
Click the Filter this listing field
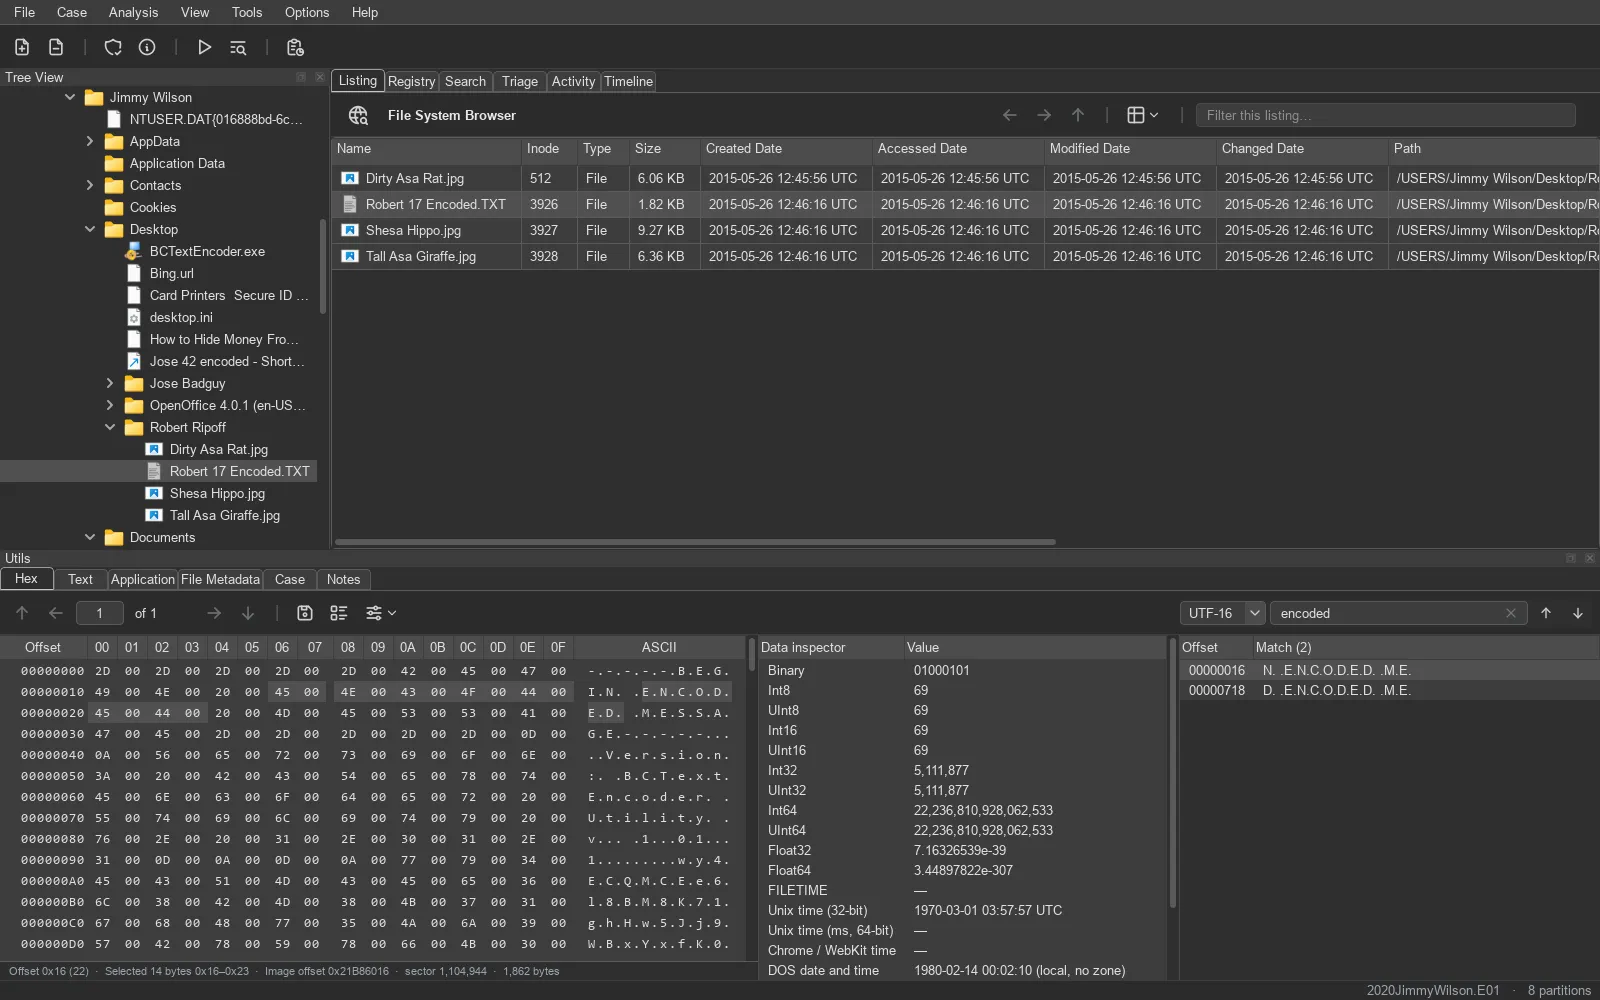tap(1385, 115)
